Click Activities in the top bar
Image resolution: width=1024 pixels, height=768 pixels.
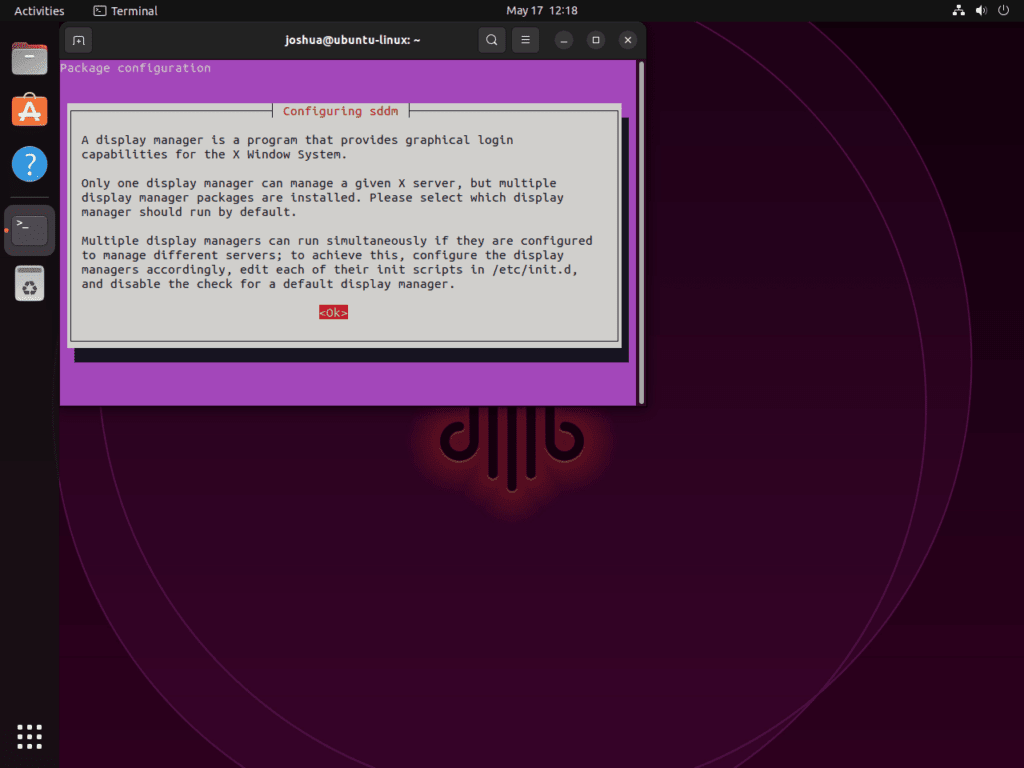[38, 10]
